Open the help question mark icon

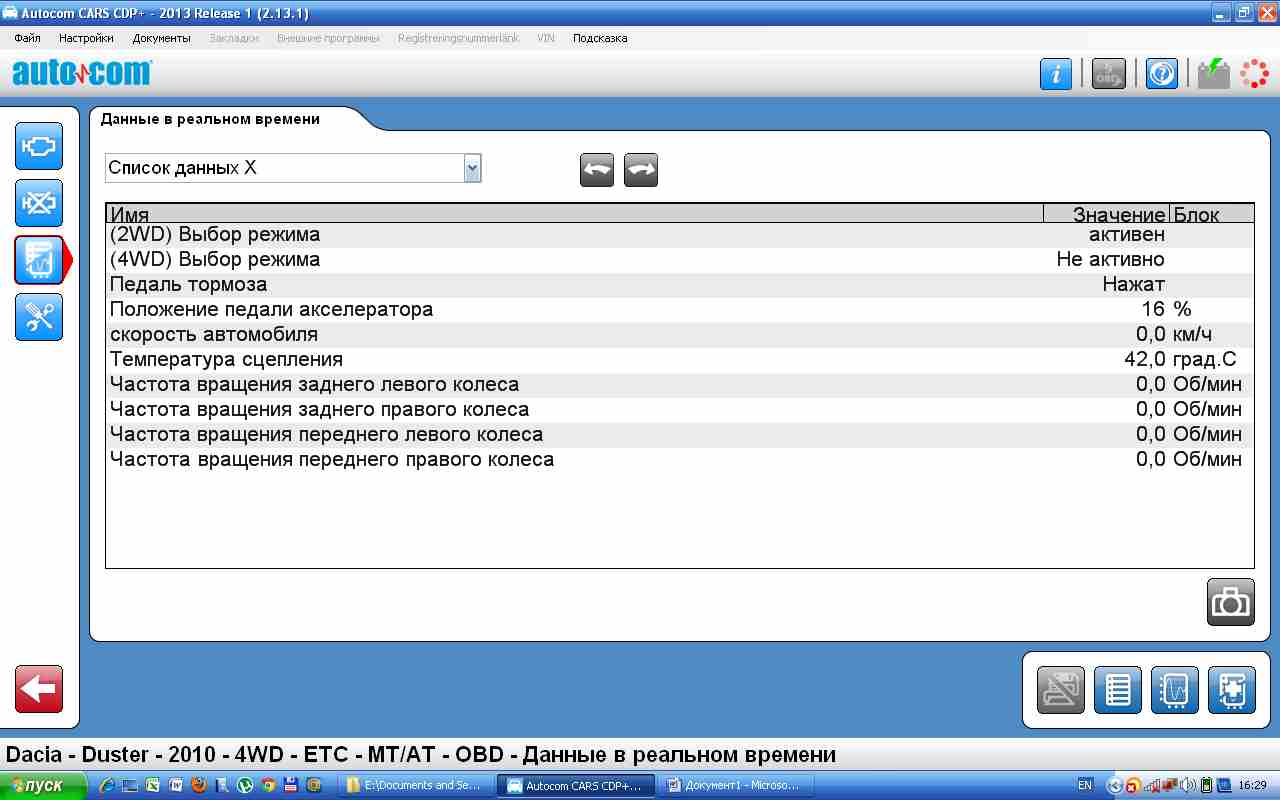1161,74
